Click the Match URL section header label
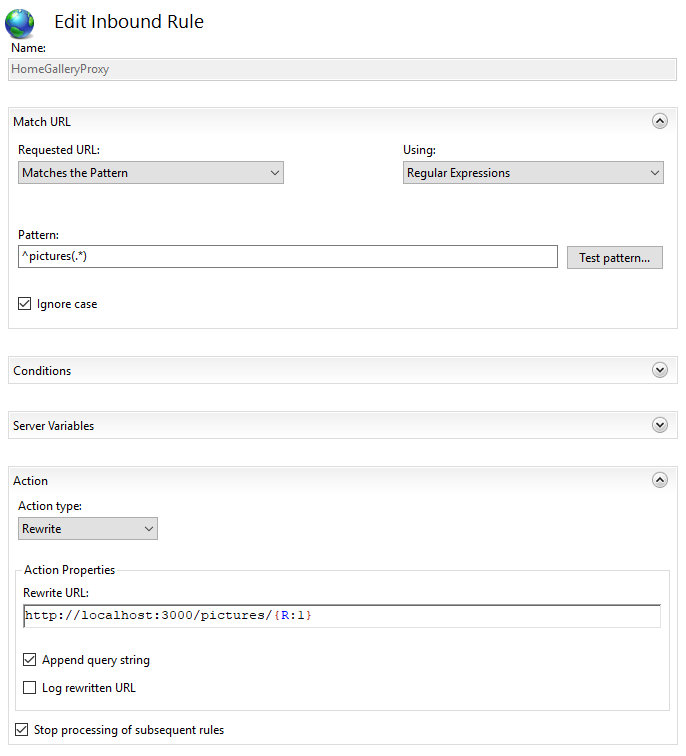686x756 pixels. tap(42, 122)
